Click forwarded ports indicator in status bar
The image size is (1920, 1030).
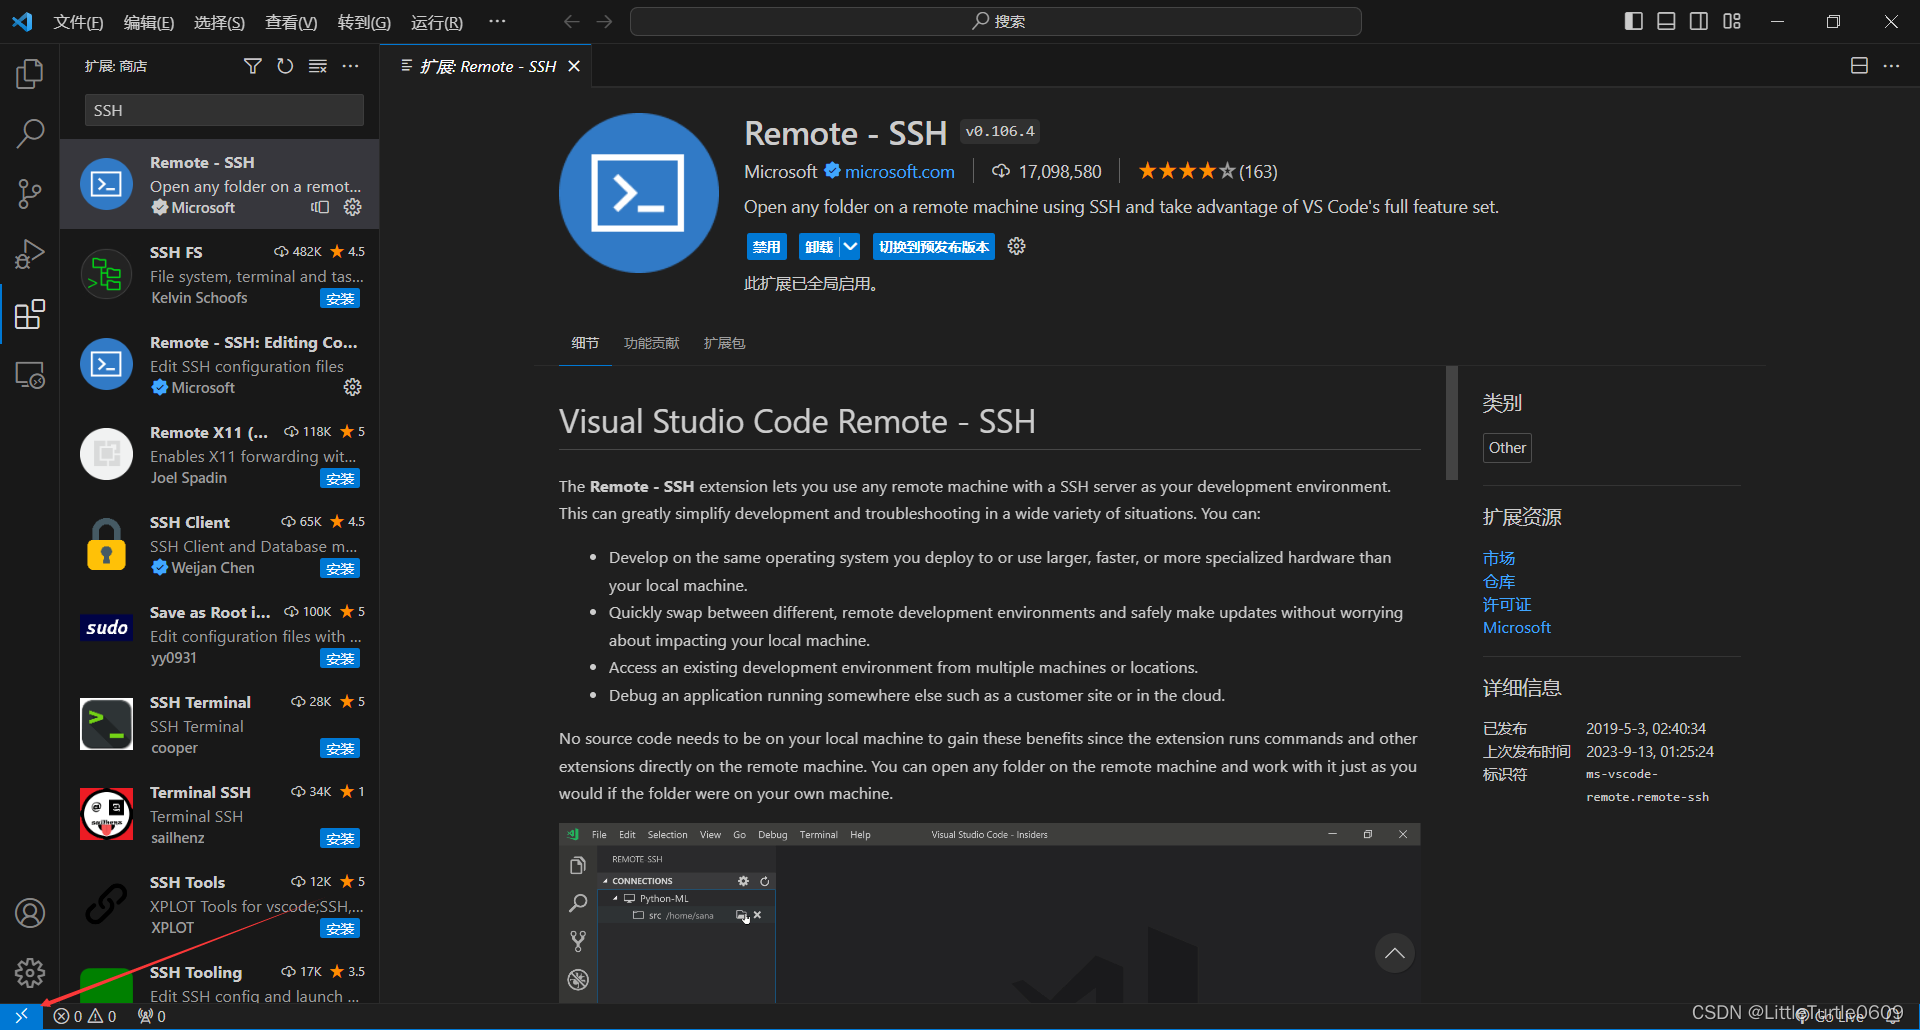152,1016
